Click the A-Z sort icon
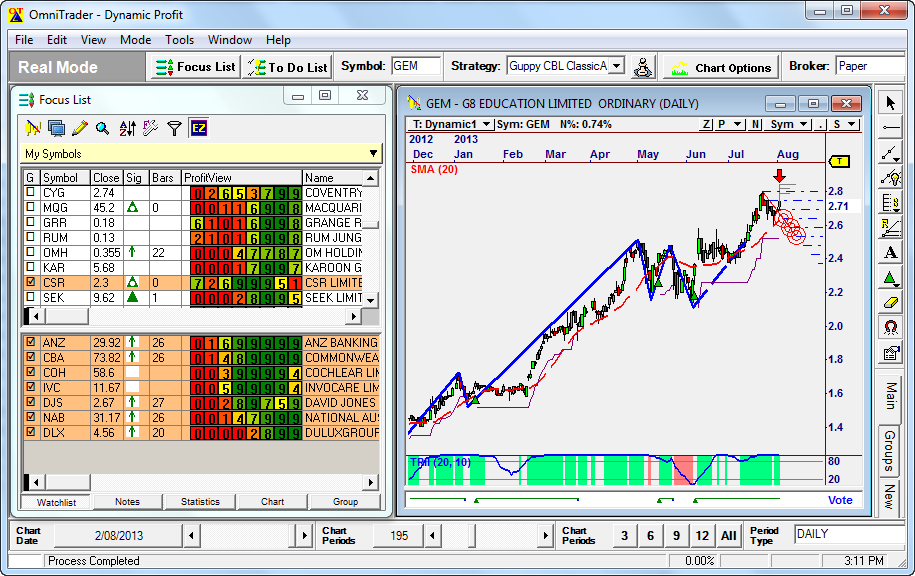 [x=127, y=128]
